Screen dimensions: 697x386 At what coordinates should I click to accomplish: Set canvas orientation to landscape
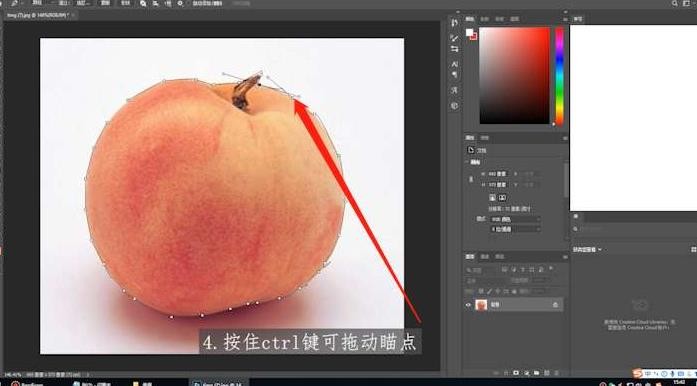click(x=502, y=197)
